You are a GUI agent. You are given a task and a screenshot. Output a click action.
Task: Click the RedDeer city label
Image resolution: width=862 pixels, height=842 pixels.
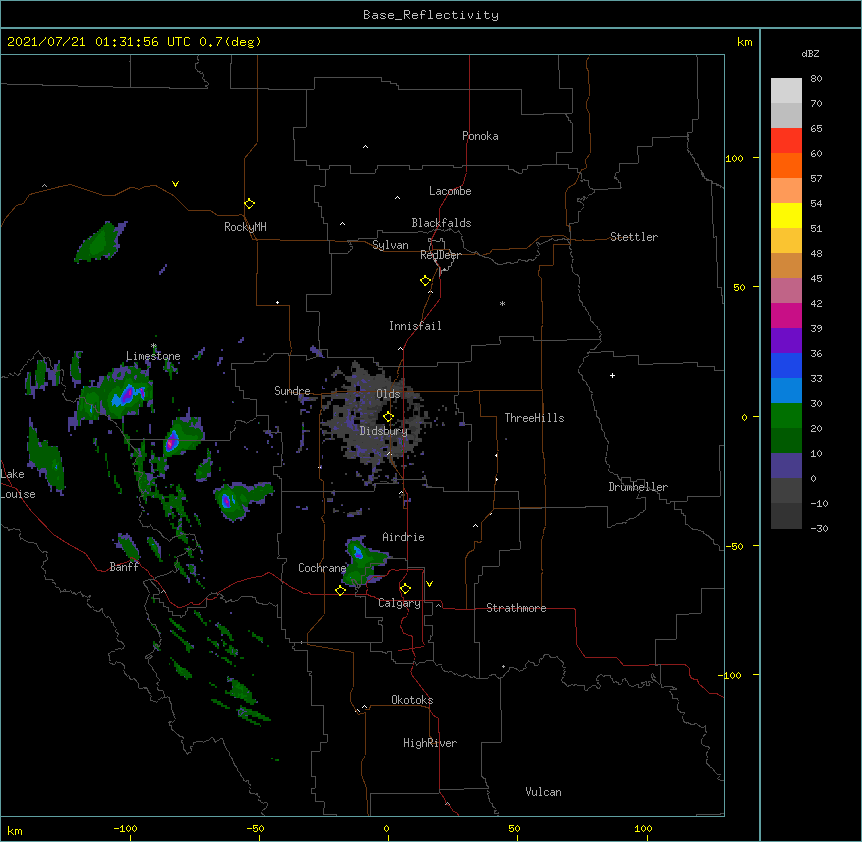(440, 255)
